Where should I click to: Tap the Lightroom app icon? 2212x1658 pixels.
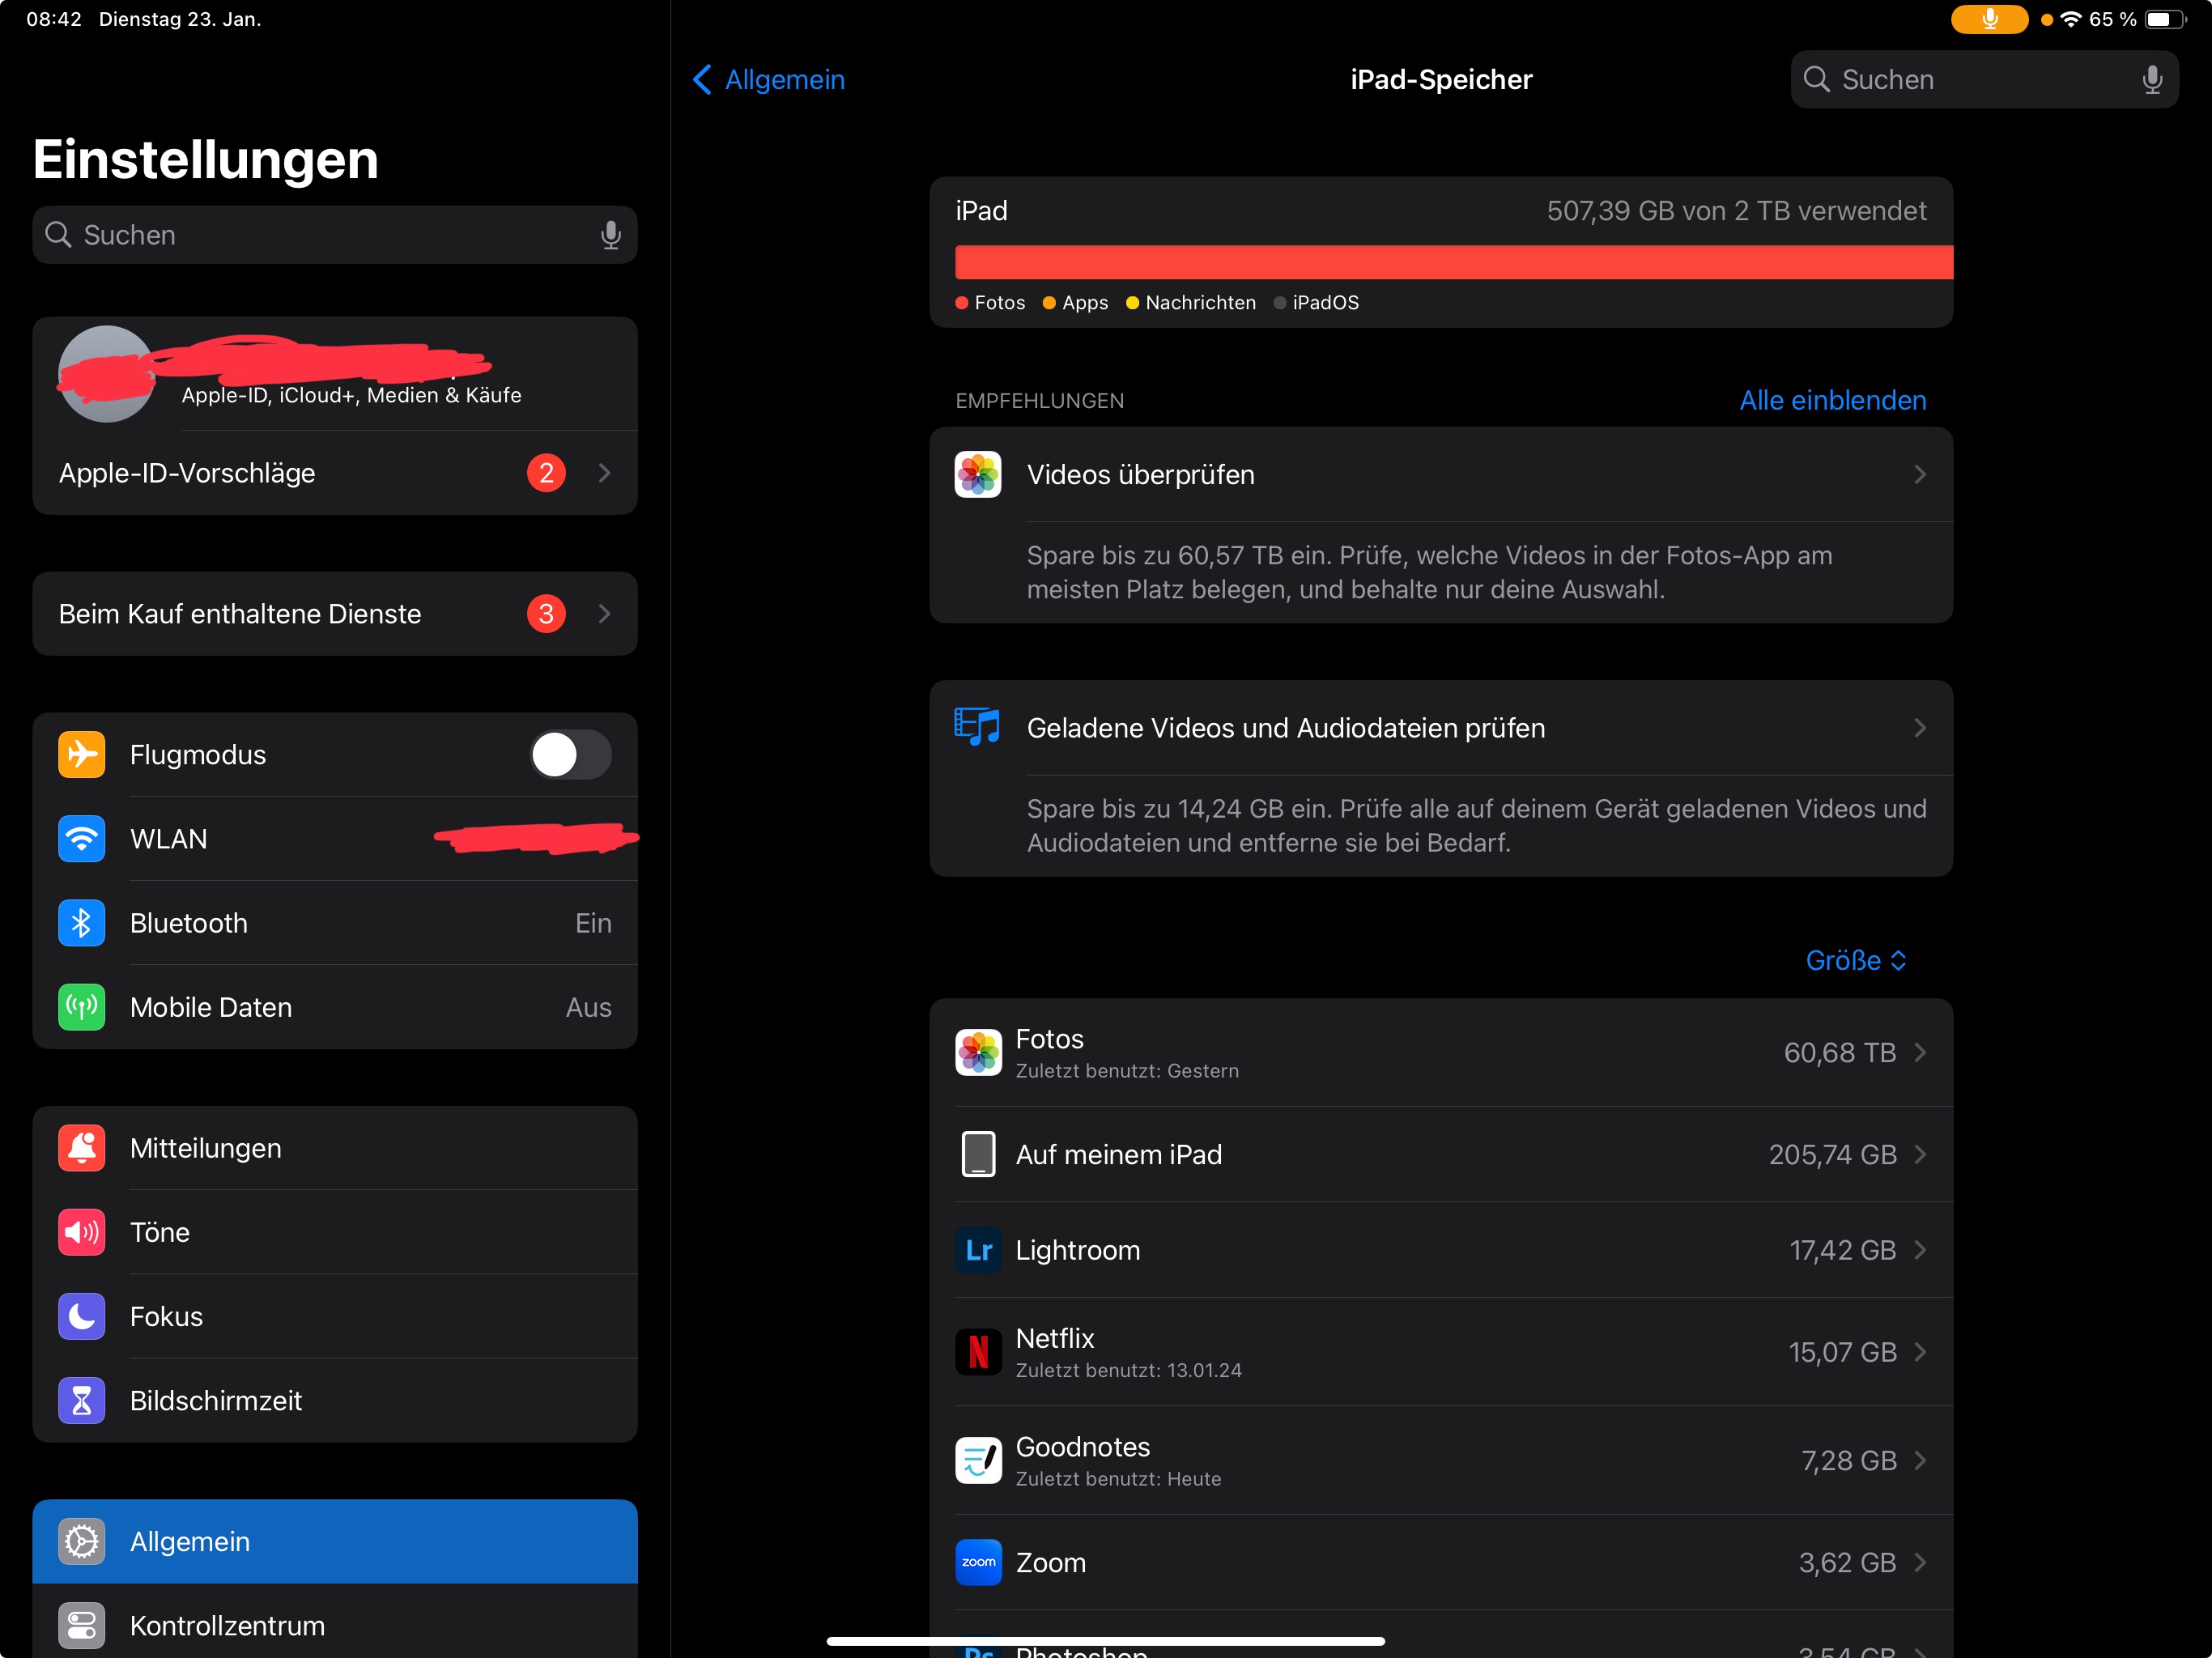pyautogui.click(x=978, y=1250)
